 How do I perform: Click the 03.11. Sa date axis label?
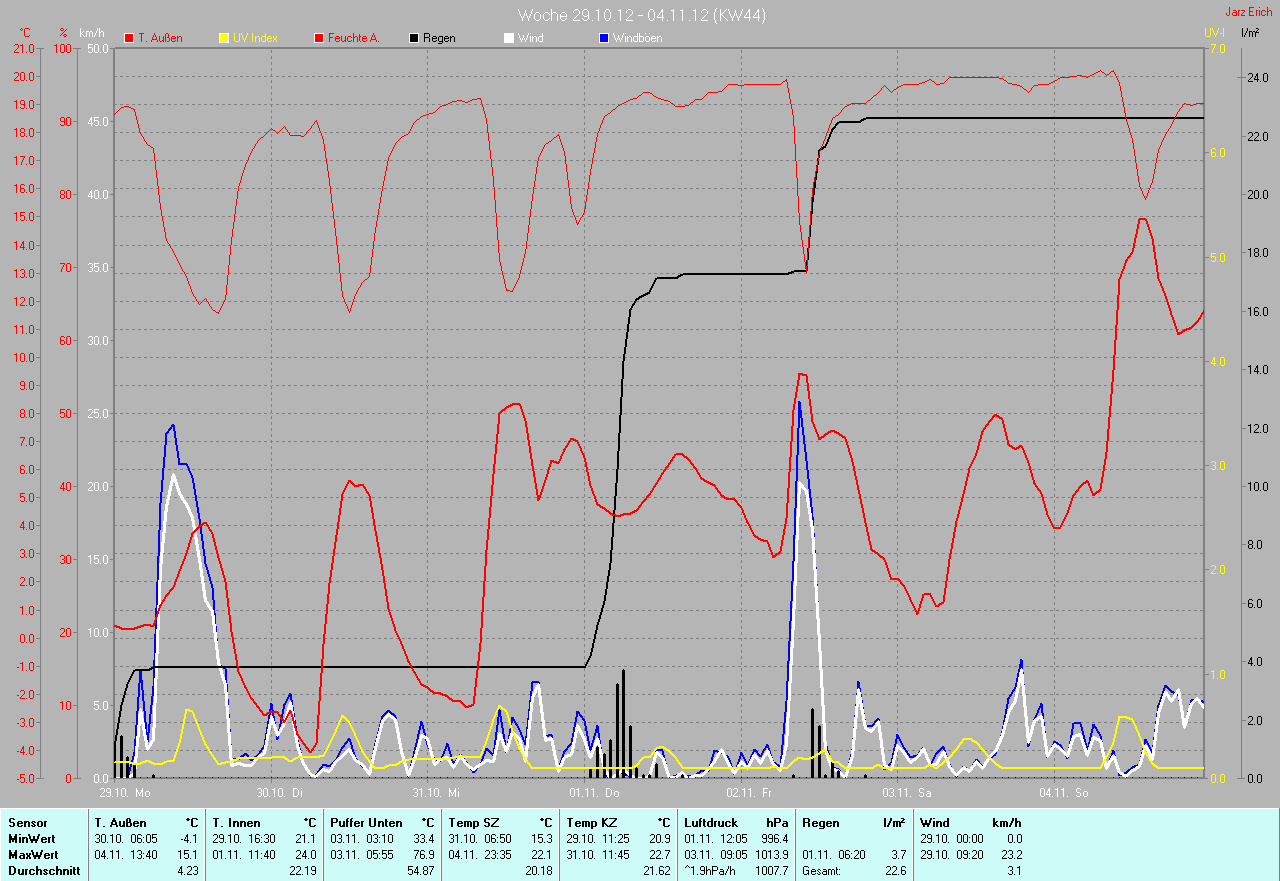[x=907, y=792]
